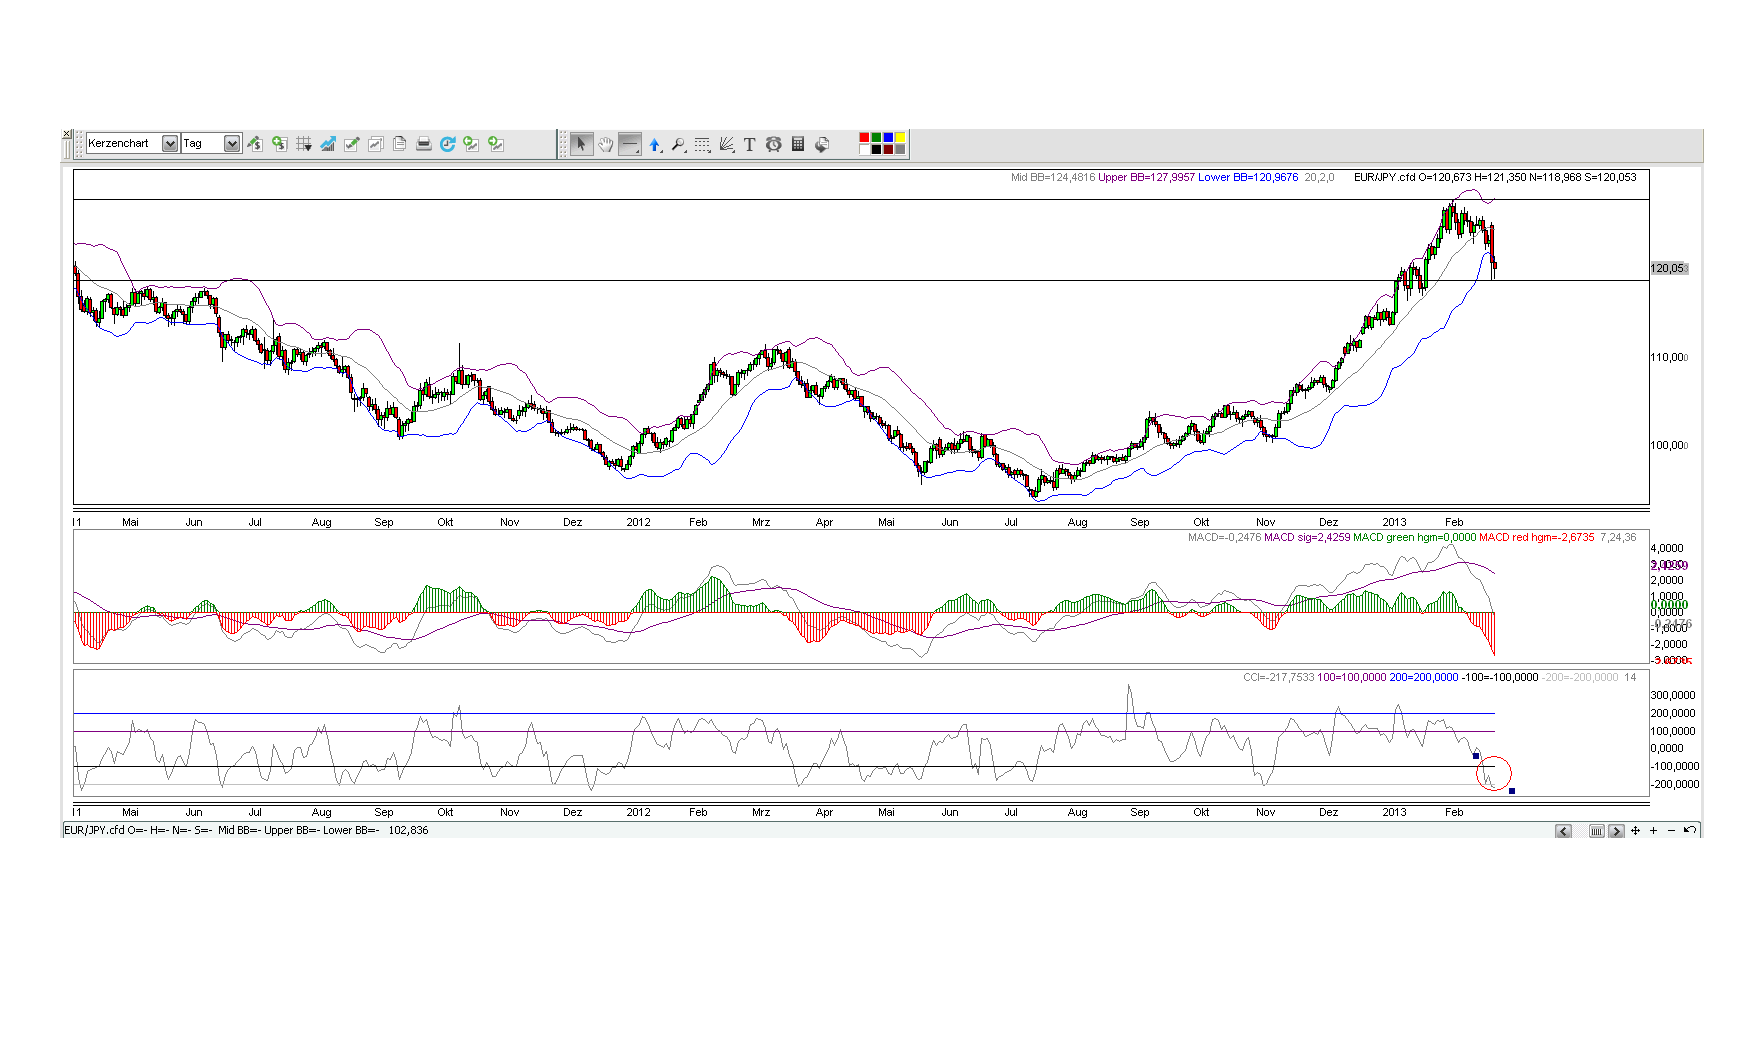This screenshot has width=1764, height=1043.
Task: Click the Upper BB=127,9957 legend text
Action: [1146, 178]
